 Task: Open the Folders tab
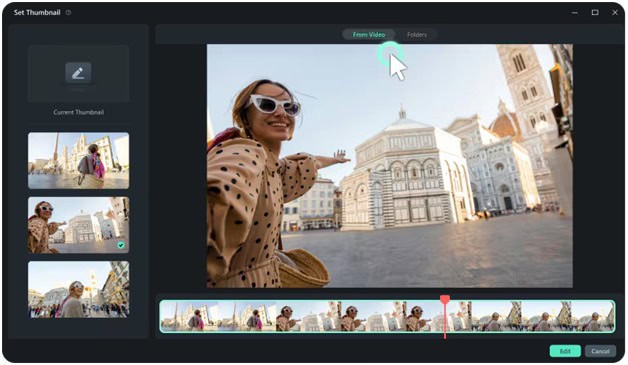pyautogui.click(x=417, y=34)
